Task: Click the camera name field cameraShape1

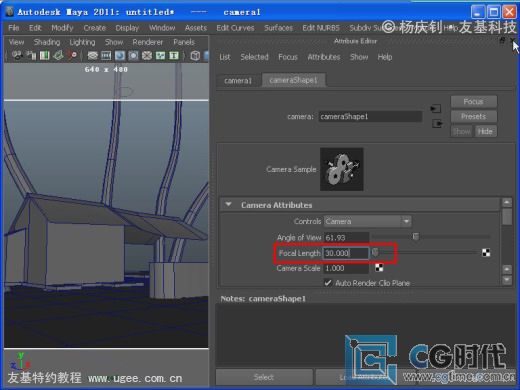Action: pos(370,116)
